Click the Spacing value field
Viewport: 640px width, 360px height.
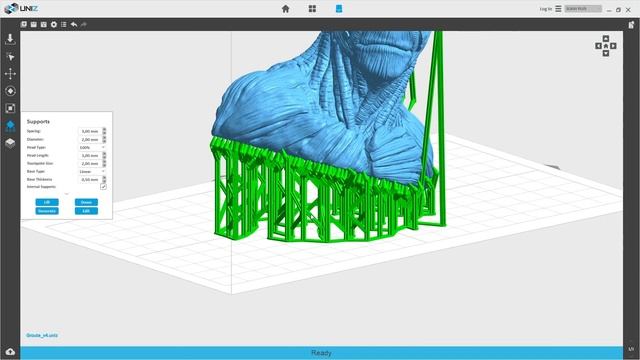90,131
